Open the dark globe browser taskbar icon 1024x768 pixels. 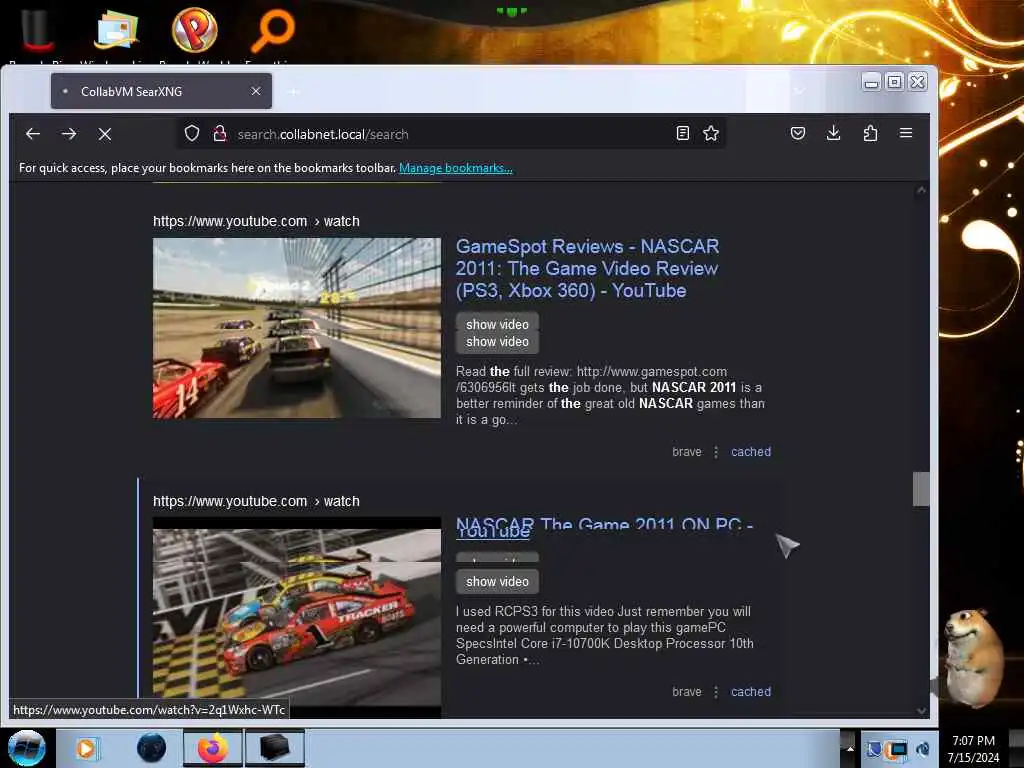[152, 748]
